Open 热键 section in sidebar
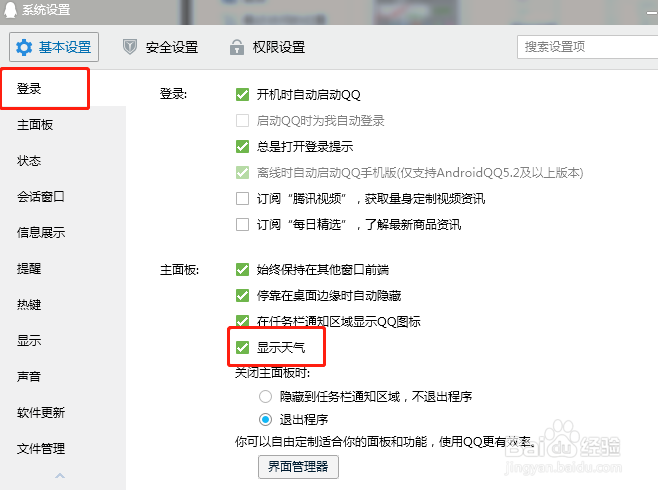658x490 pixels. (x=29, y=305)
